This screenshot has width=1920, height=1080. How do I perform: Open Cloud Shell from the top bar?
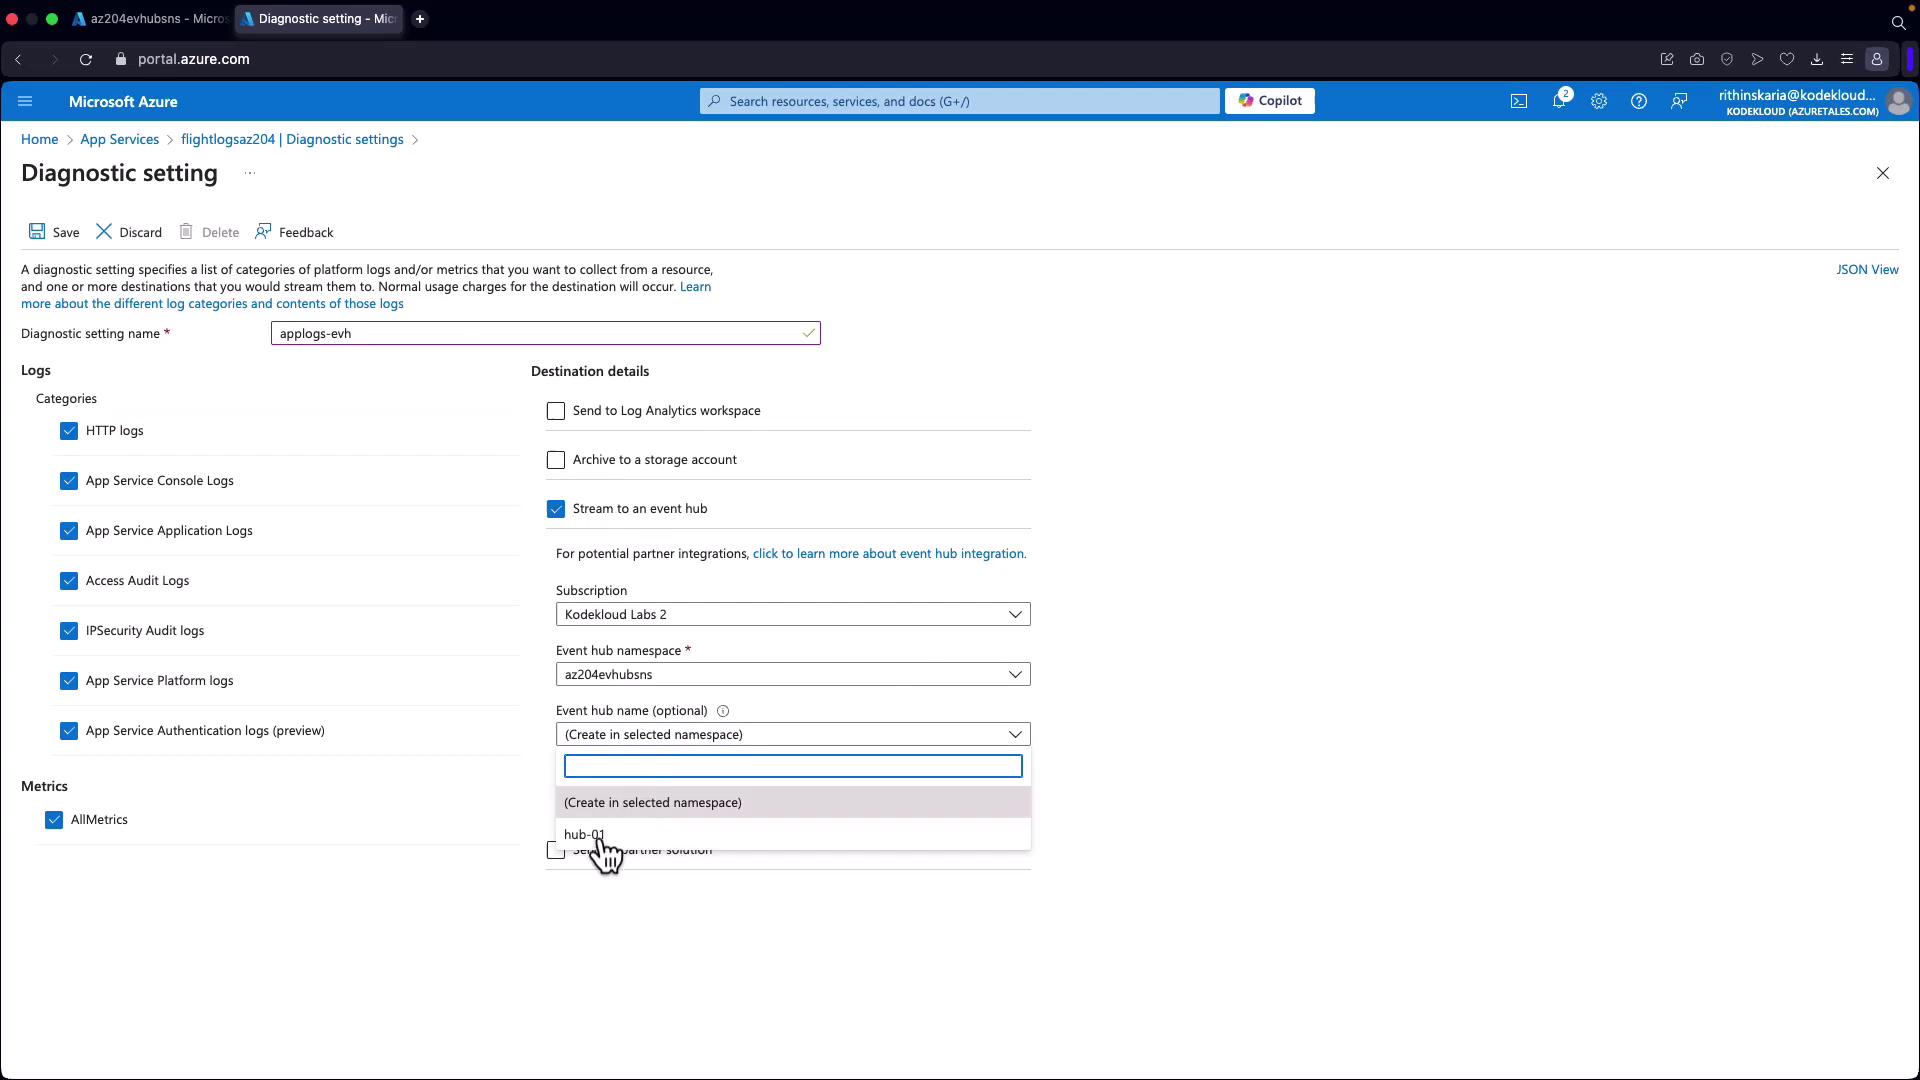[x=1518, y=101]
